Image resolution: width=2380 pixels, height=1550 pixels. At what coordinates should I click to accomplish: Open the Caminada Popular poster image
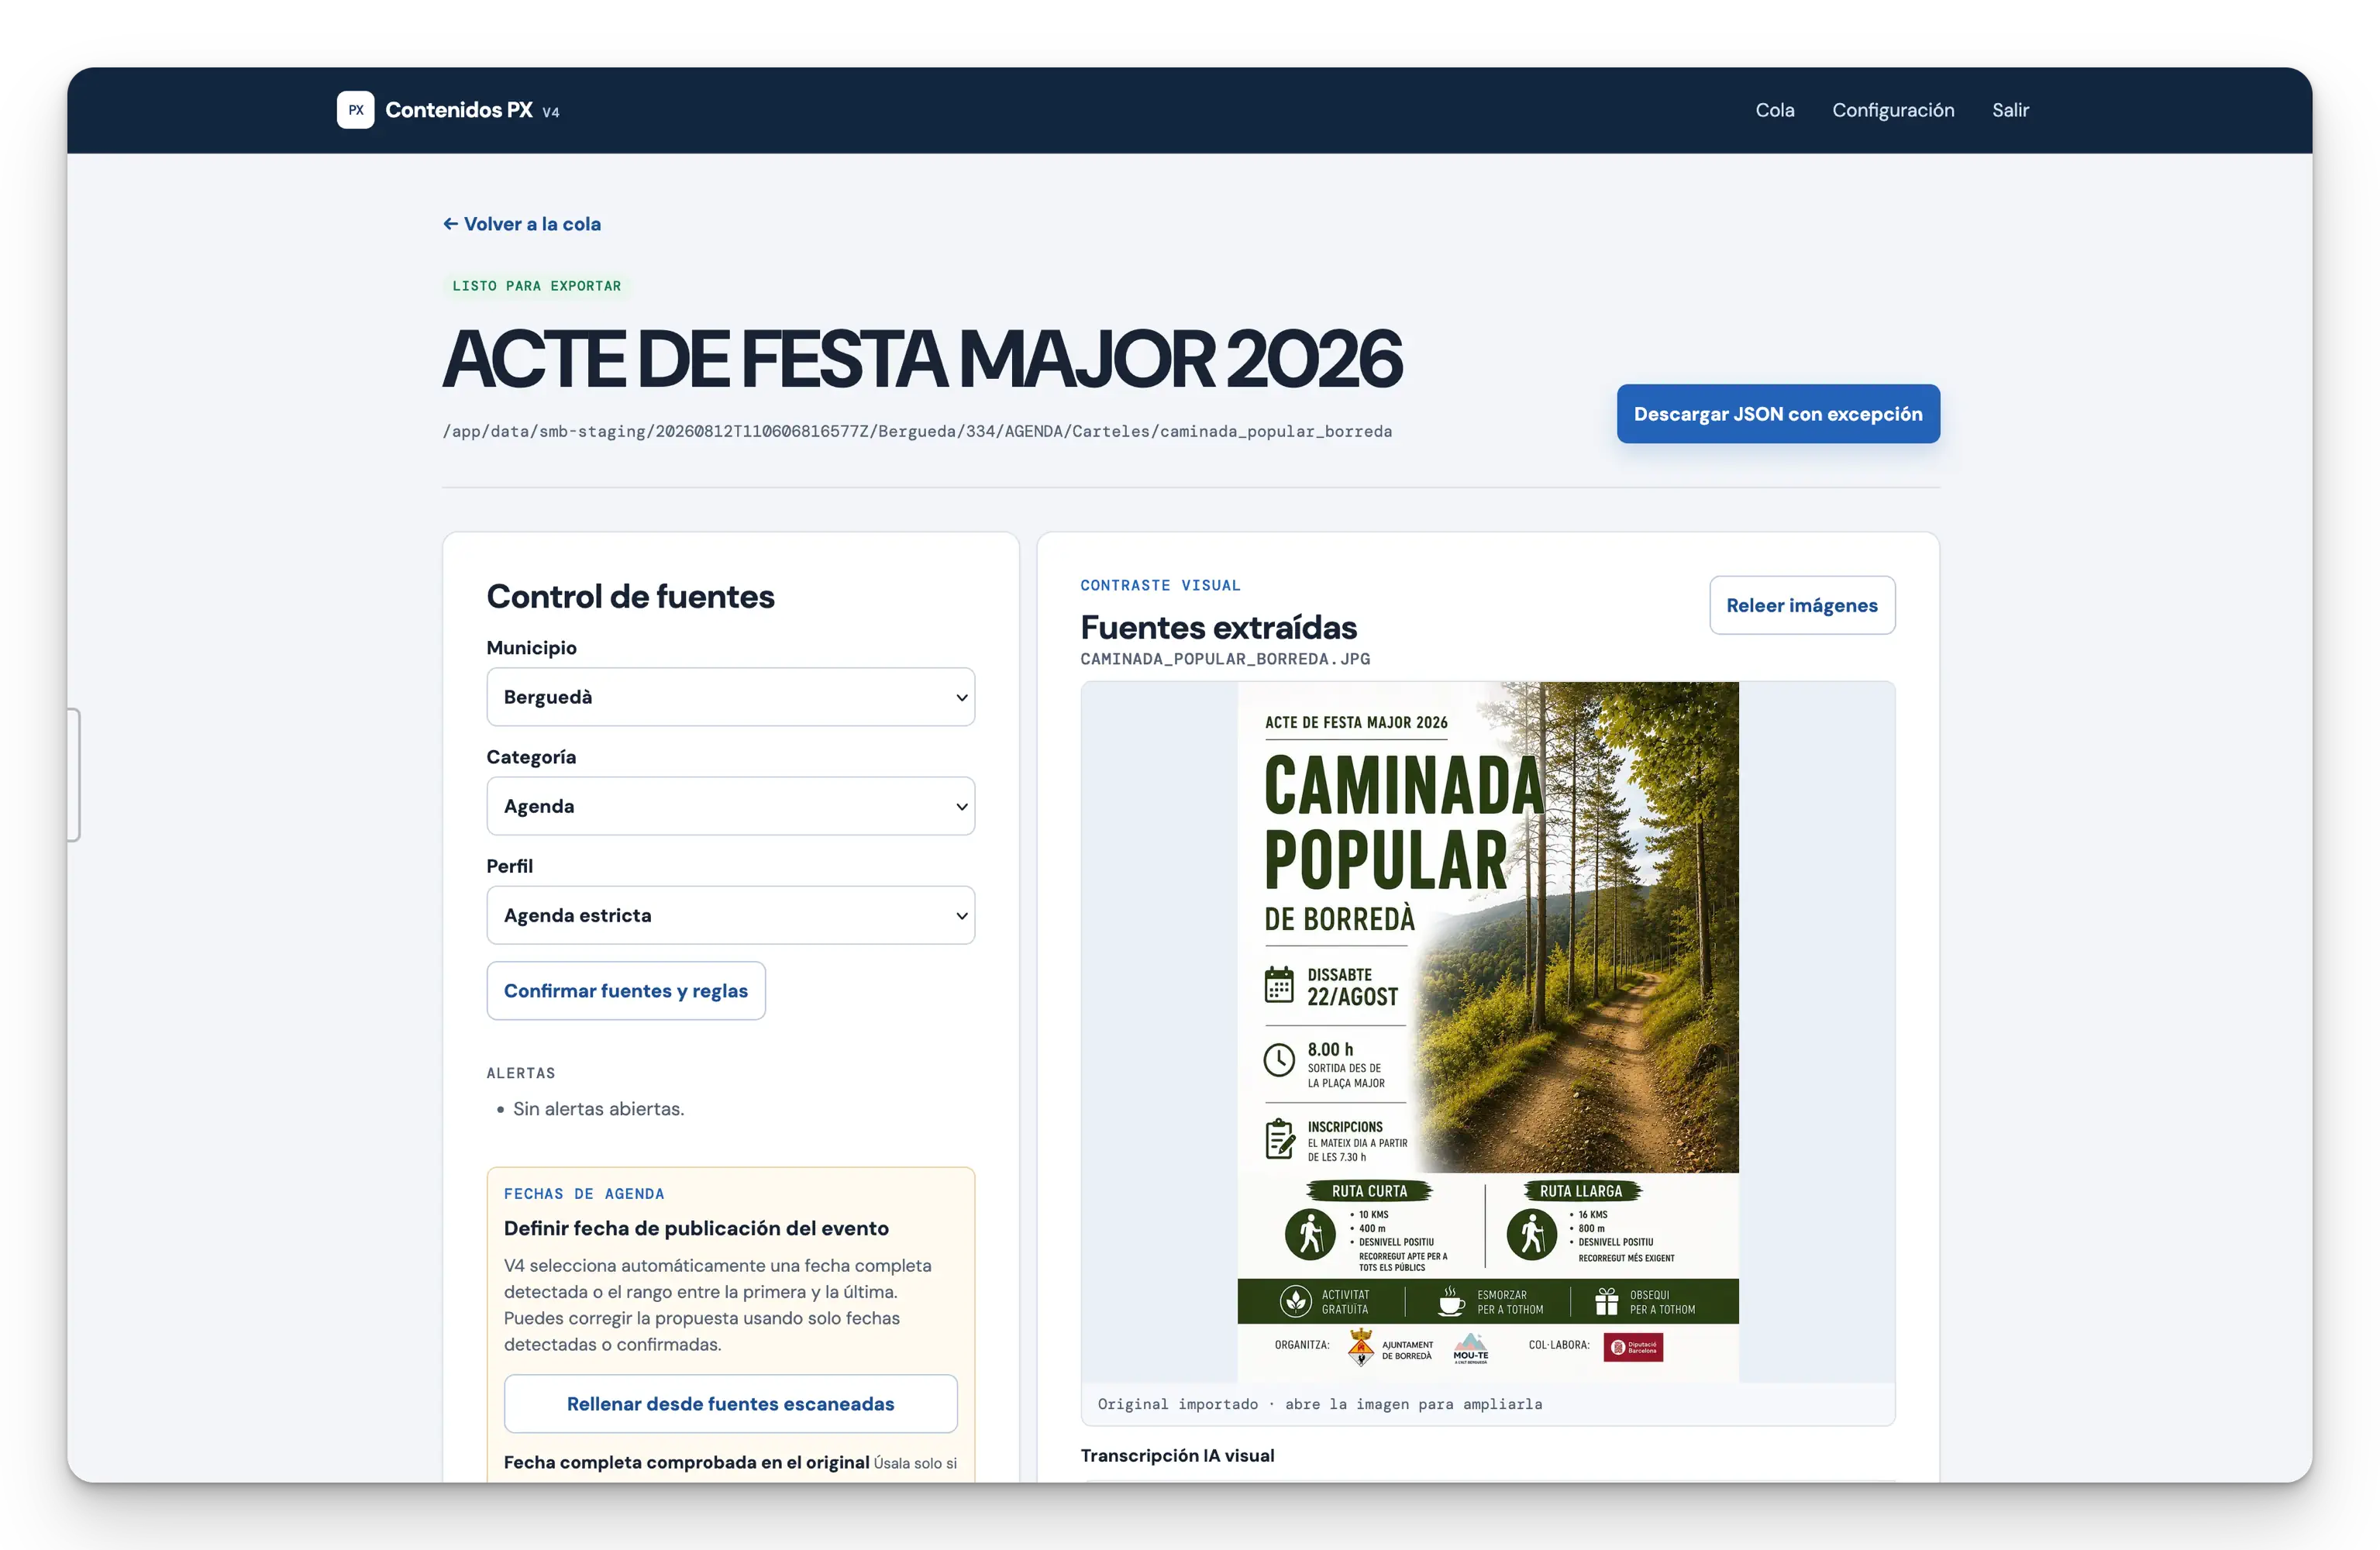[x=1487, y=1032]
